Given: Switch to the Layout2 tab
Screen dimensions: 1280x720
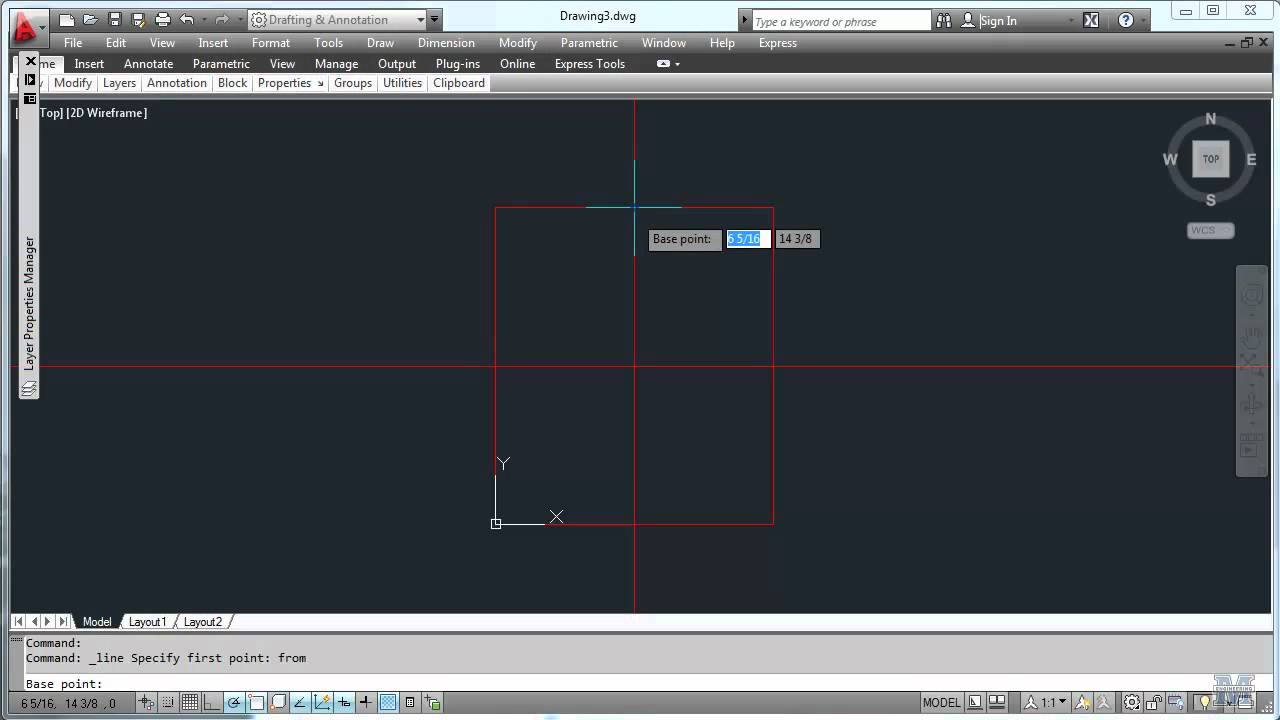Looking at the screenshot, I should [203, 622].
